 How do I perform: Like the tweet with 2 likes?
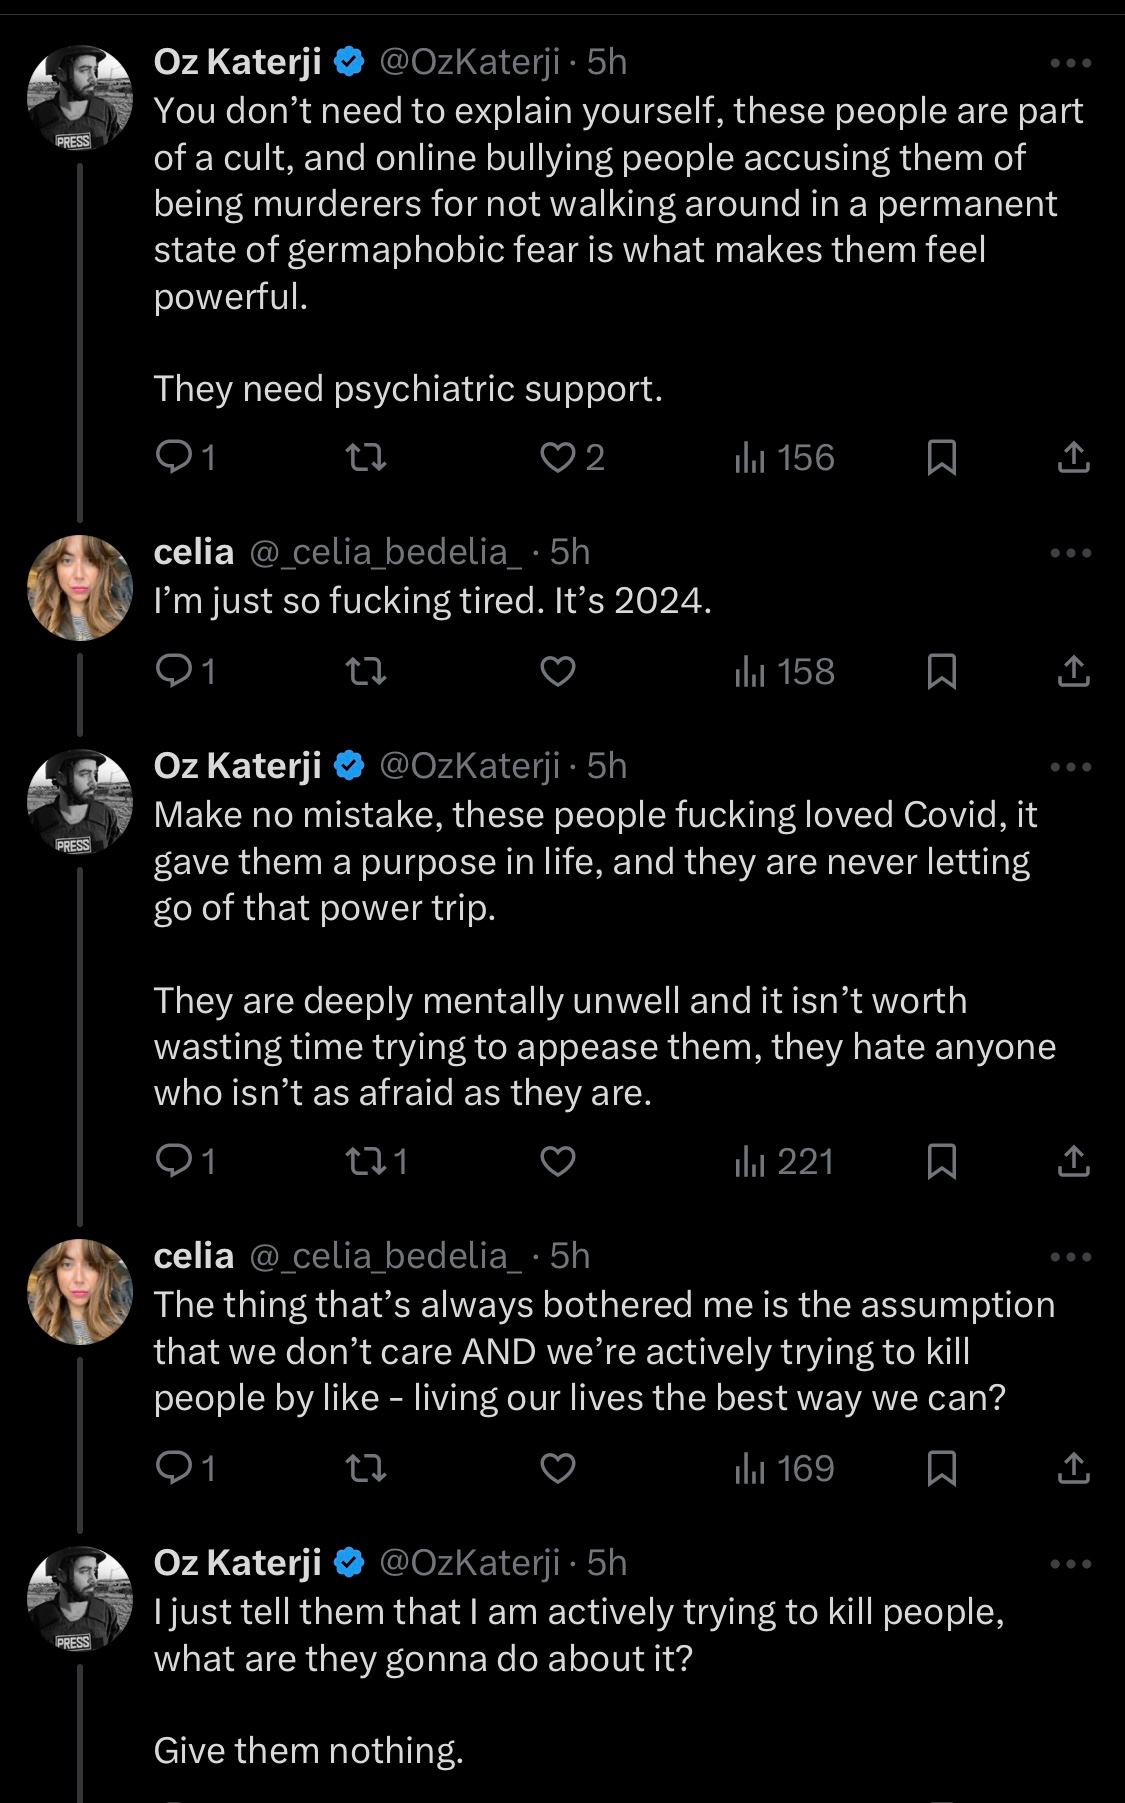(557, 458)
